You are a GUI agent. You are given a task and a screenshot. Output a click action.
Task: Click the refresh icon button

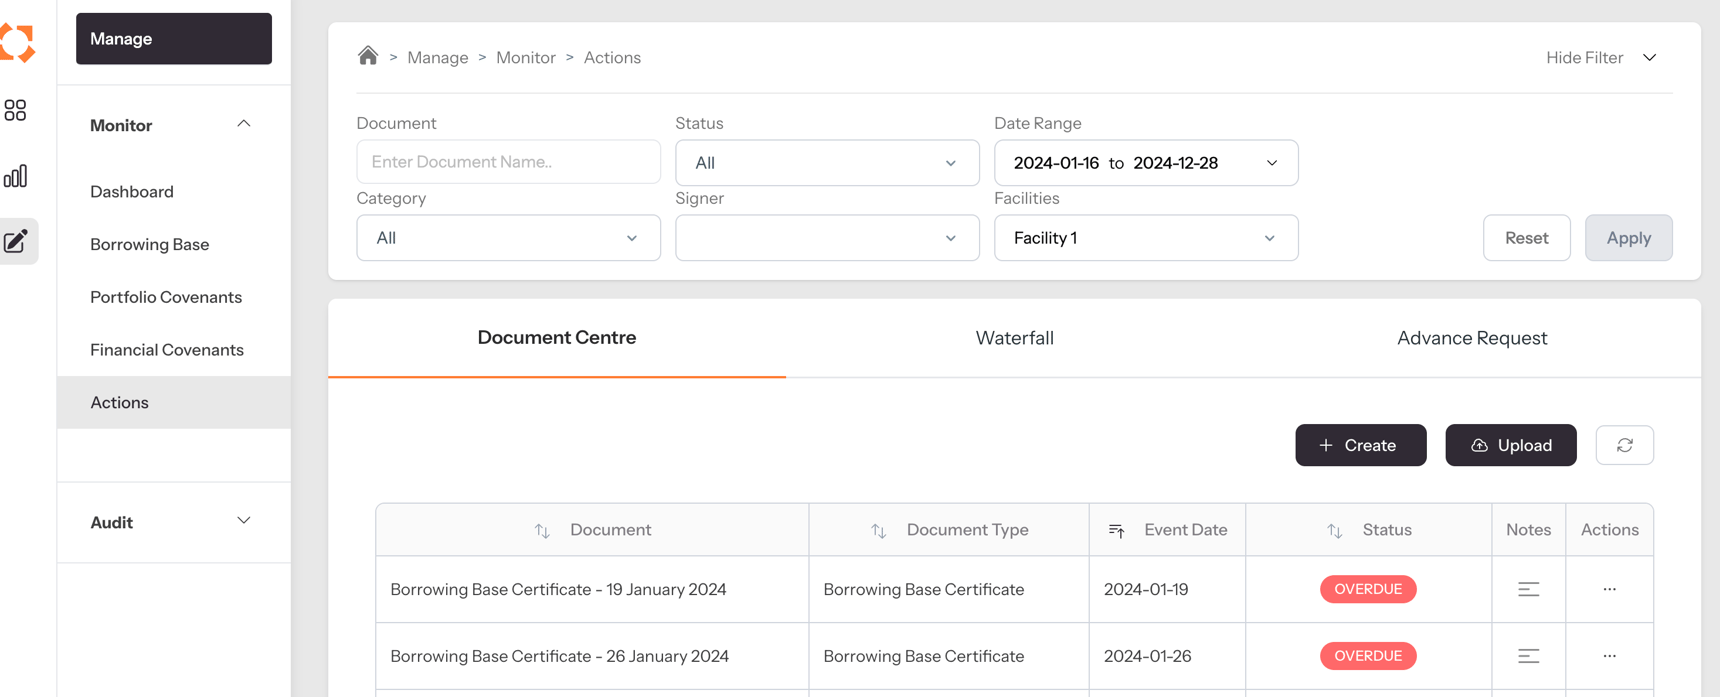coord(1624,445)
